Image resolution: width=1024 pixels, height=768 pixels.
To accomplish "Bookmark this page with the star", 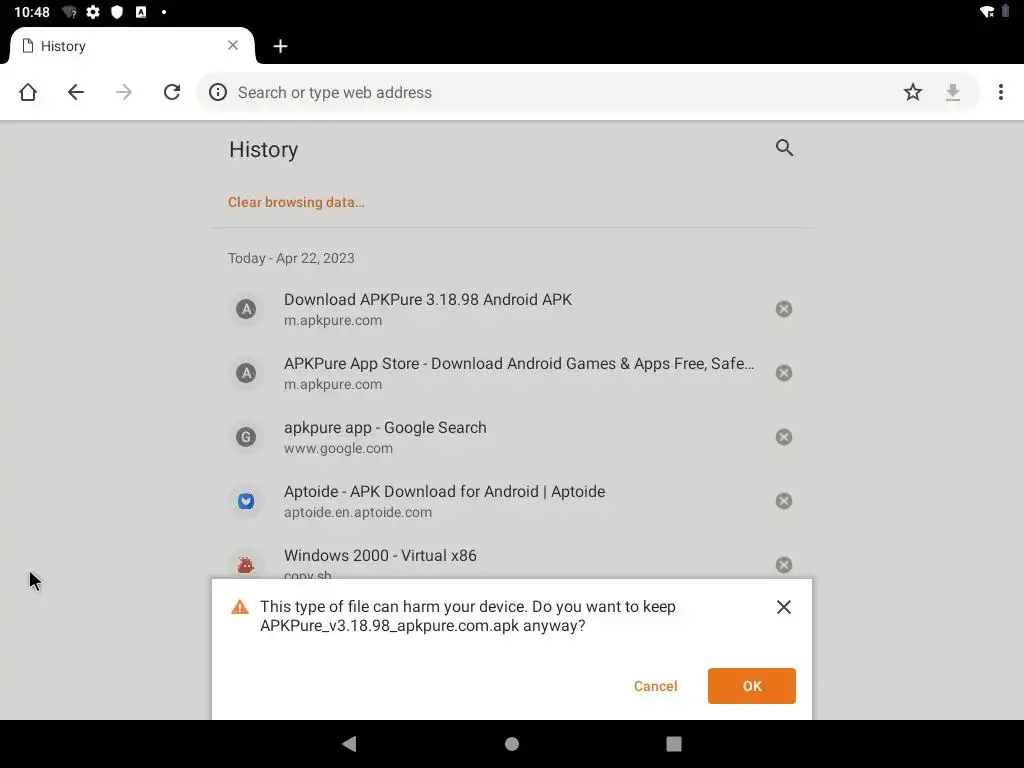I will [x=912, y=92].
